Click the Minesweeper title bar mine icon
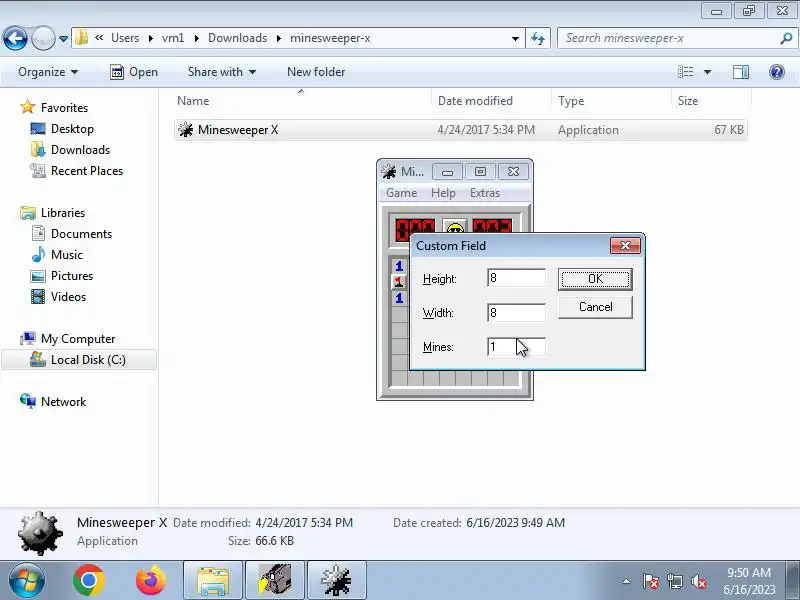This screenshot has width=800, height=600. [x=389, y=171]
